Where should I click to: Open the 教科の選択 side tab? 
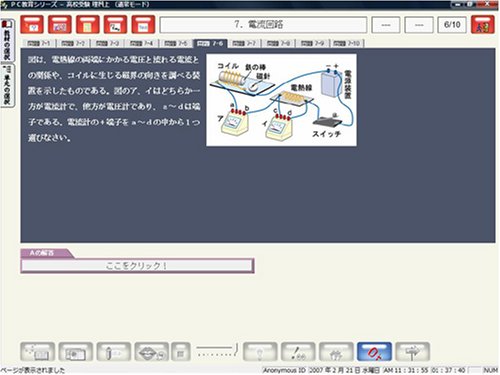coord(7,41)
